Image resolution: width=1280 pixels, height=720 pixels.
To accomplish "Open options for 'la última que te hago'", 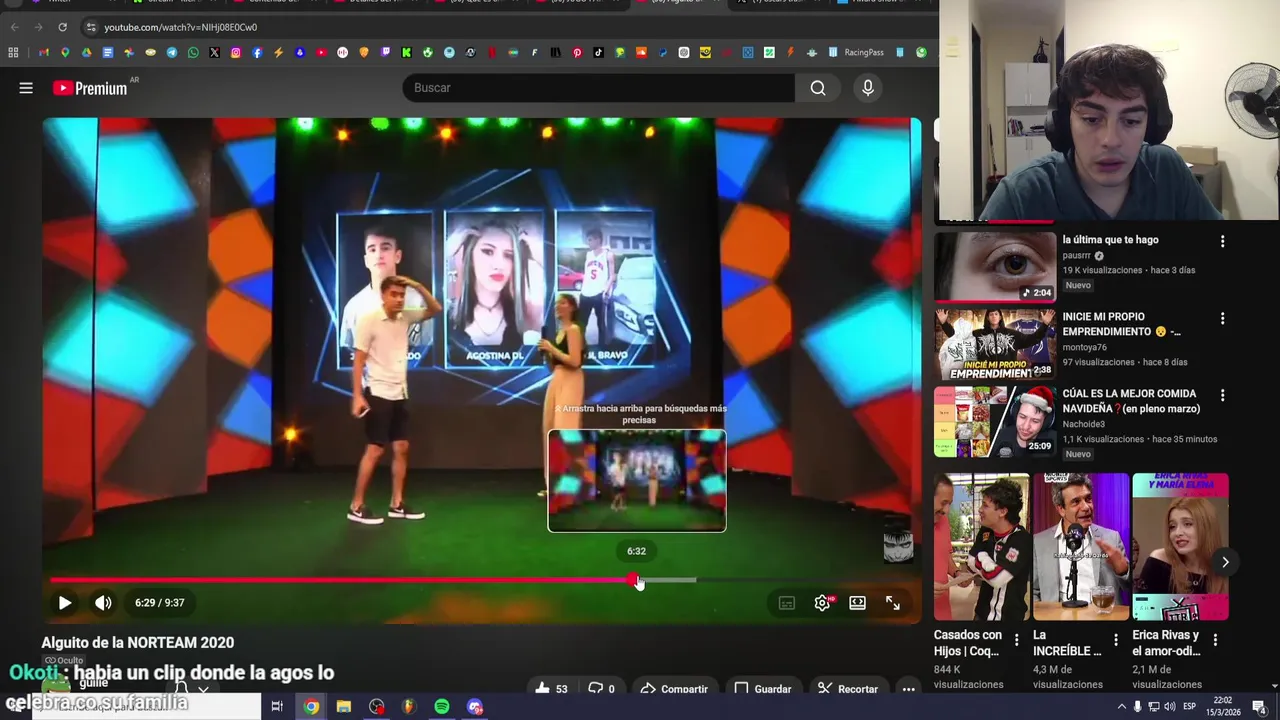I will 1222,241.
